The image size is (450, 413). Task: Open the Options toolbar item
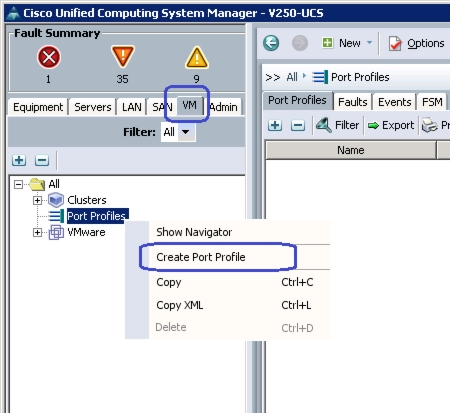[416, 43]
